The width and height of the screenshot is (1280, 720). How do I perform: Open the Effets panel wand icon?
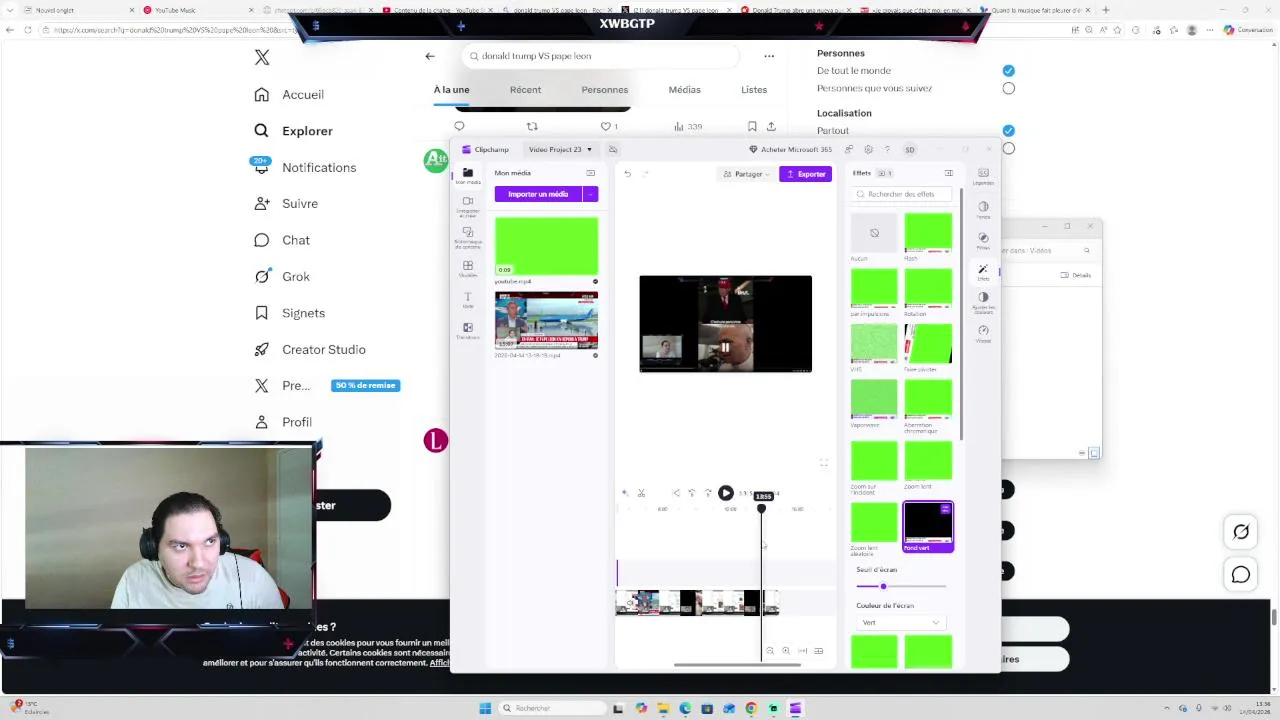983,269
